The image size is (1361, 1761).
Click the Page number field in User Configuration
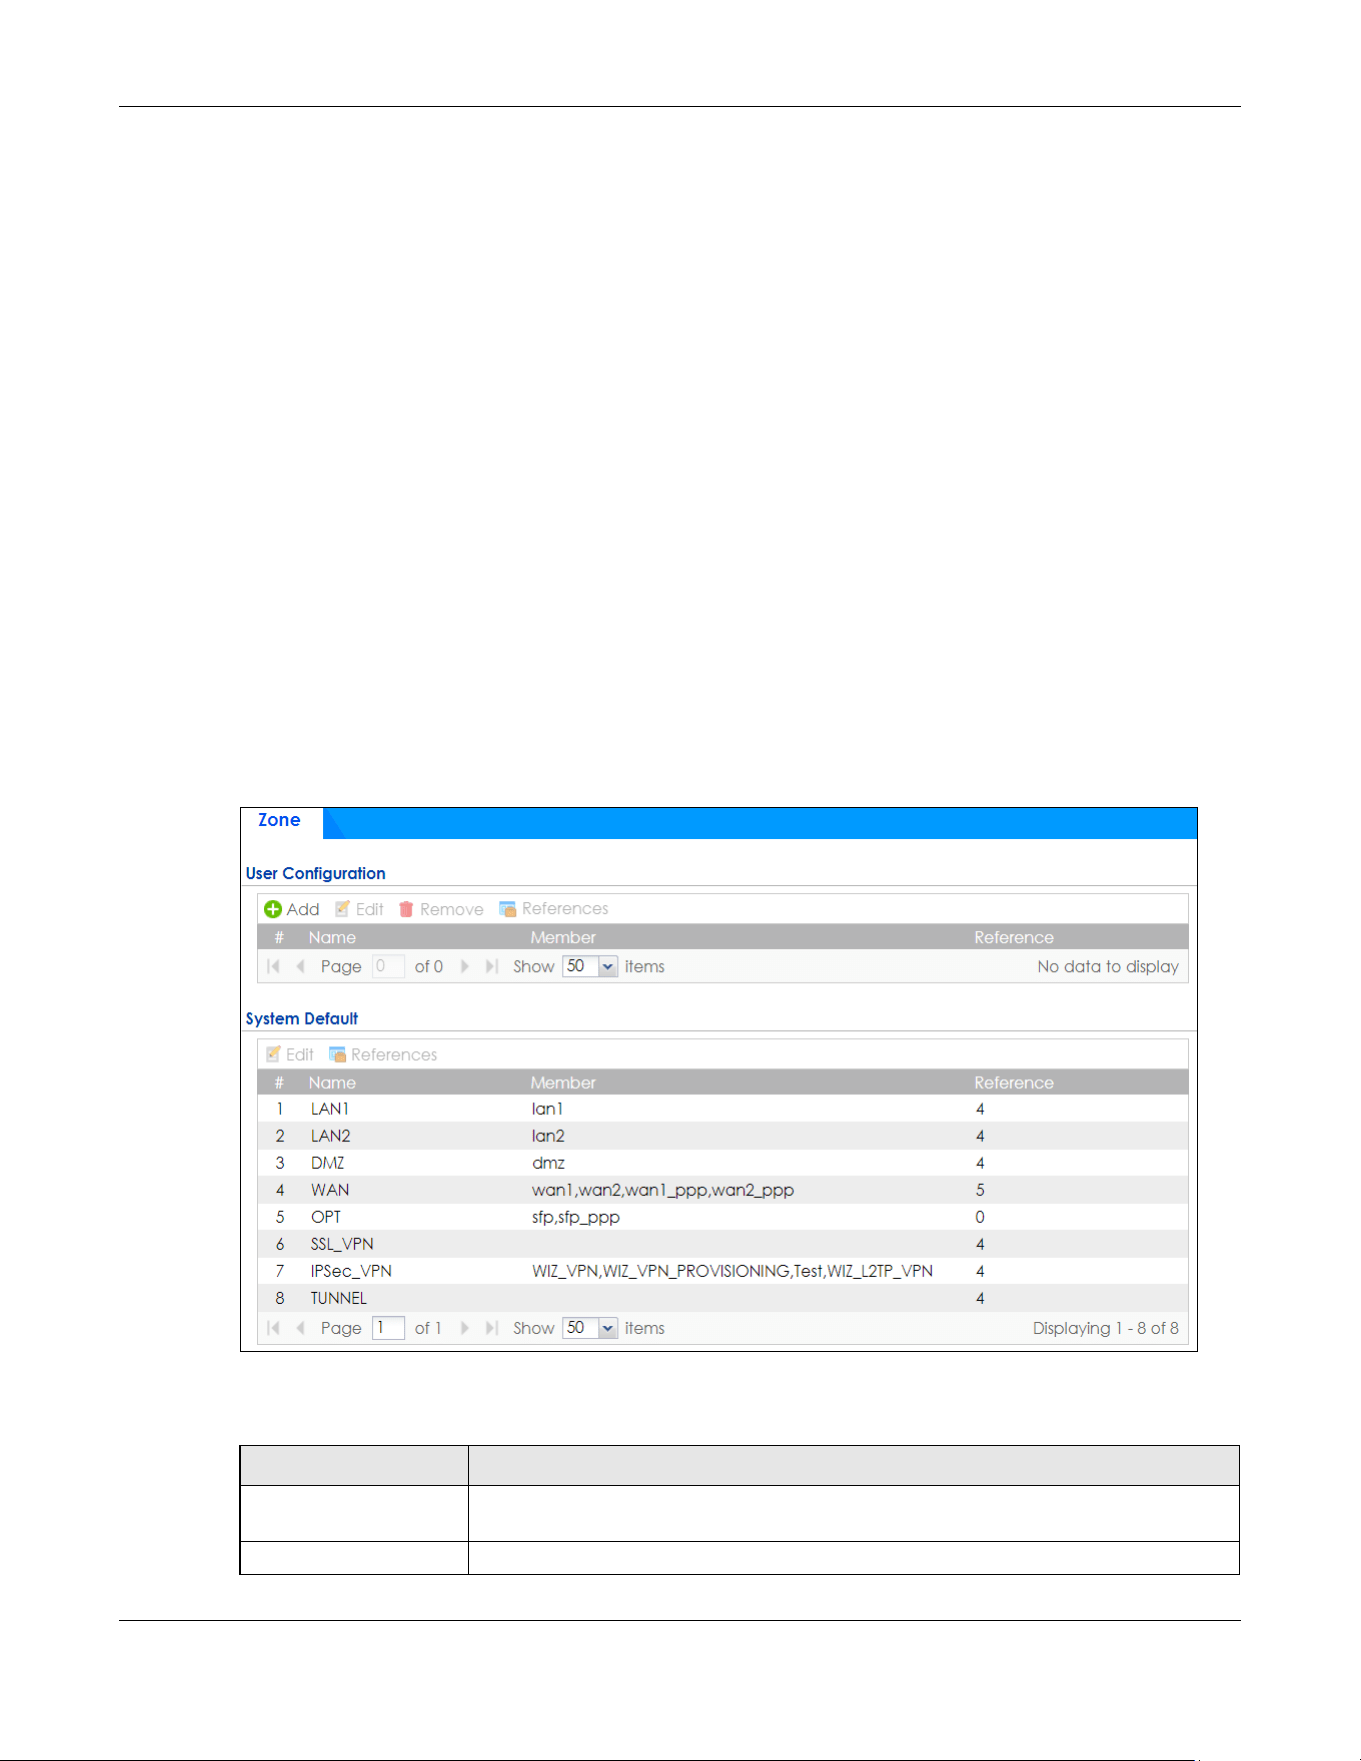pos(388,966)
